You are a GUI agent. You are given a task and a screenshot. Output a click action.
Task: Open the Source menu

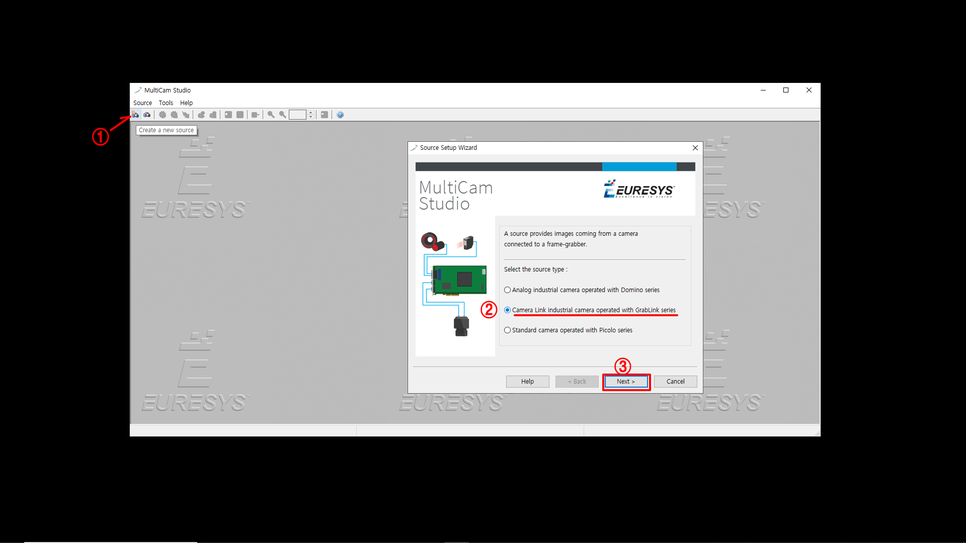click(143, 103)
